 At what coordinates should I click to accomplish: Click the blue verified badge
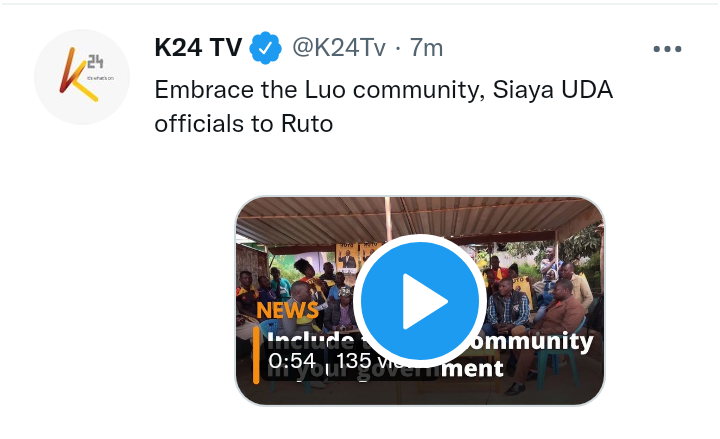pyautogui.click(x=265, y=48)
